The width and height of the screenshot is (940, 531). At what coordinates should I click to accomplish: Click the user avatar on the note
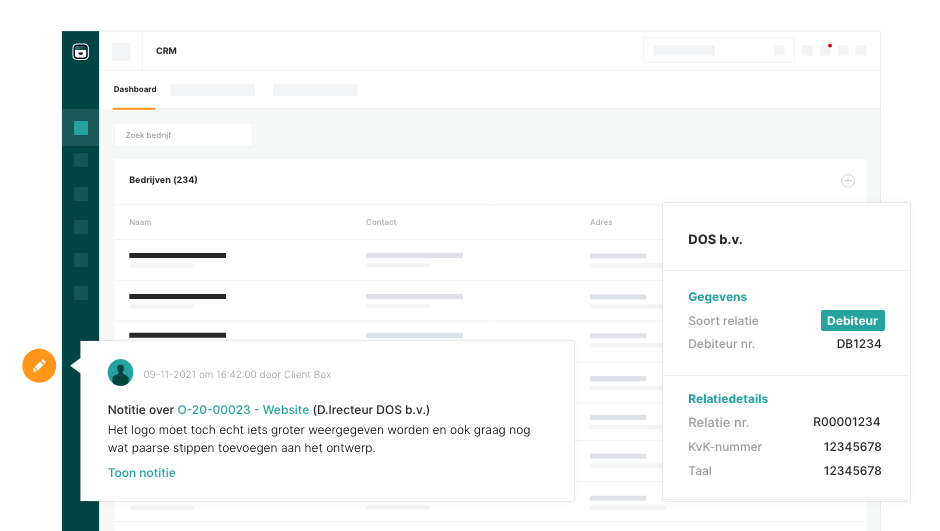click(x=121, y=373)
